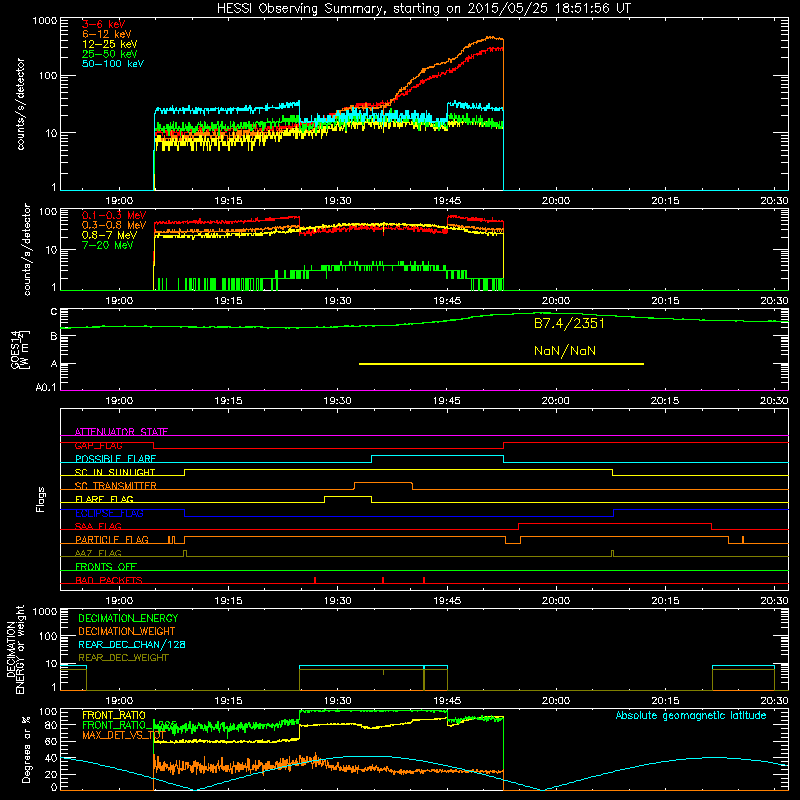Click the raised SC_TRANSMITTER flag segment

pyautogui.click(x=383, y=482)
